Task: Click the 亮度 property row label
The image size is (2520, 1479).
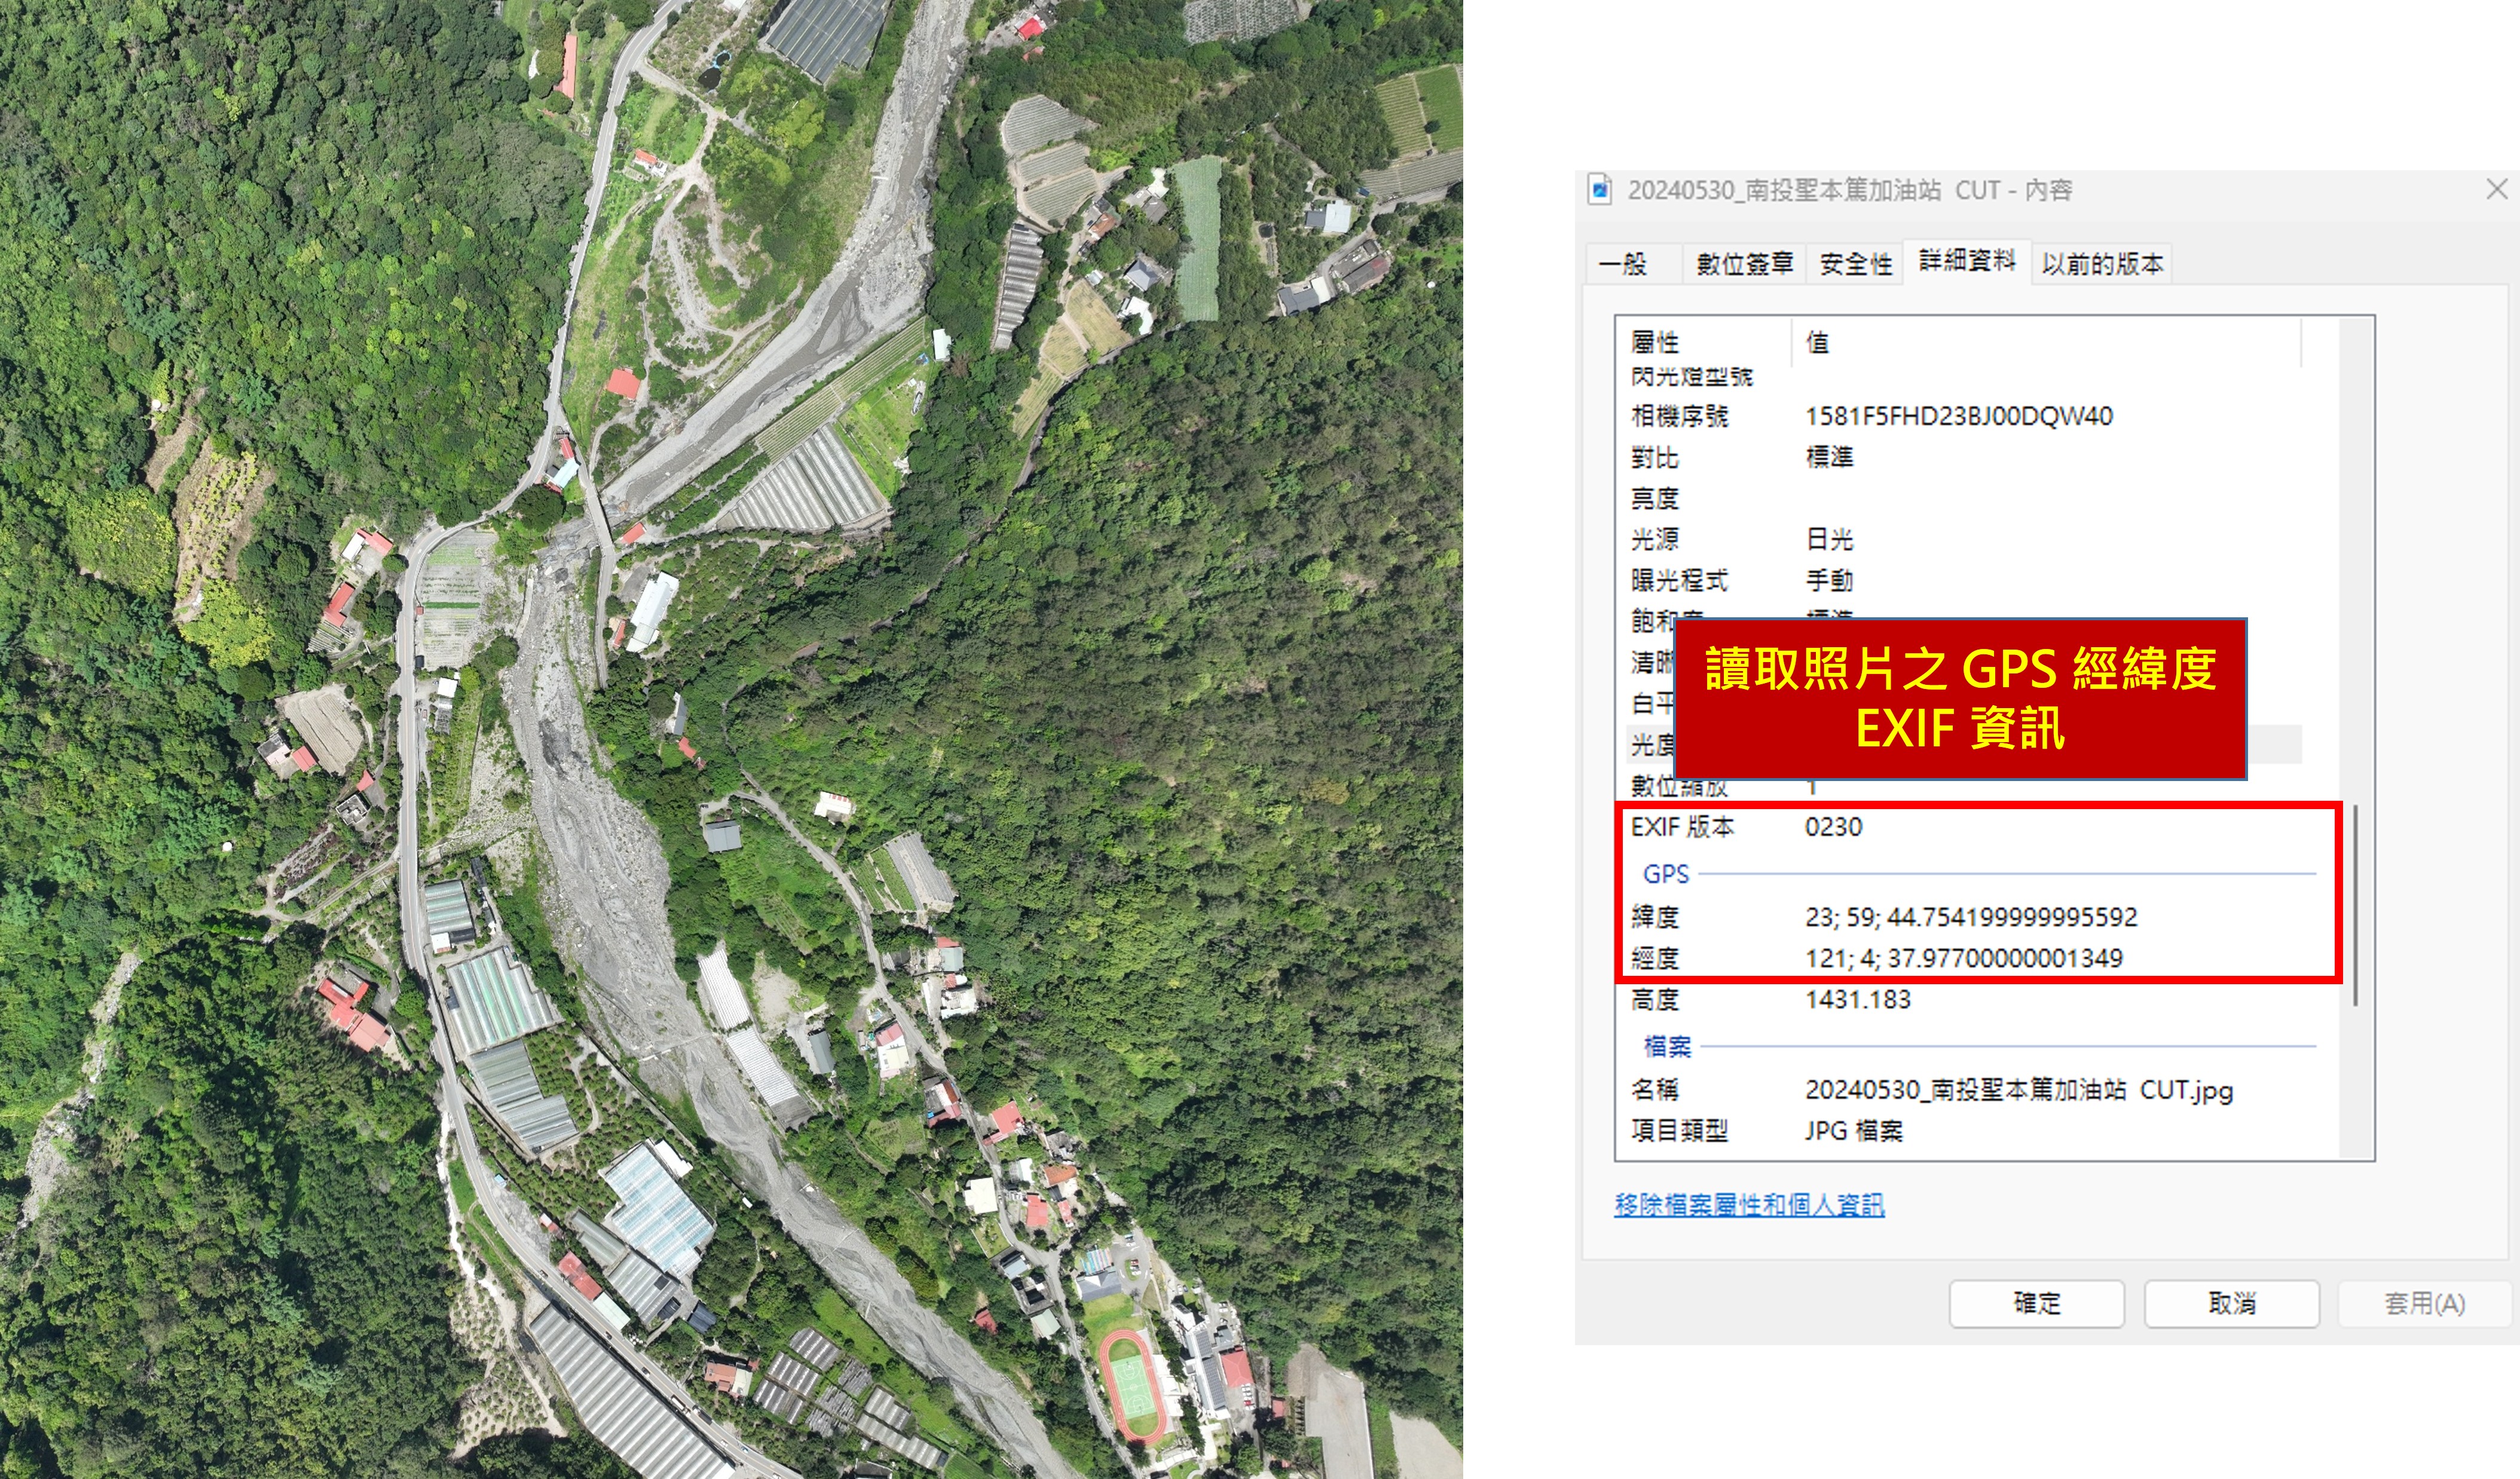Action: point(1655,499)
